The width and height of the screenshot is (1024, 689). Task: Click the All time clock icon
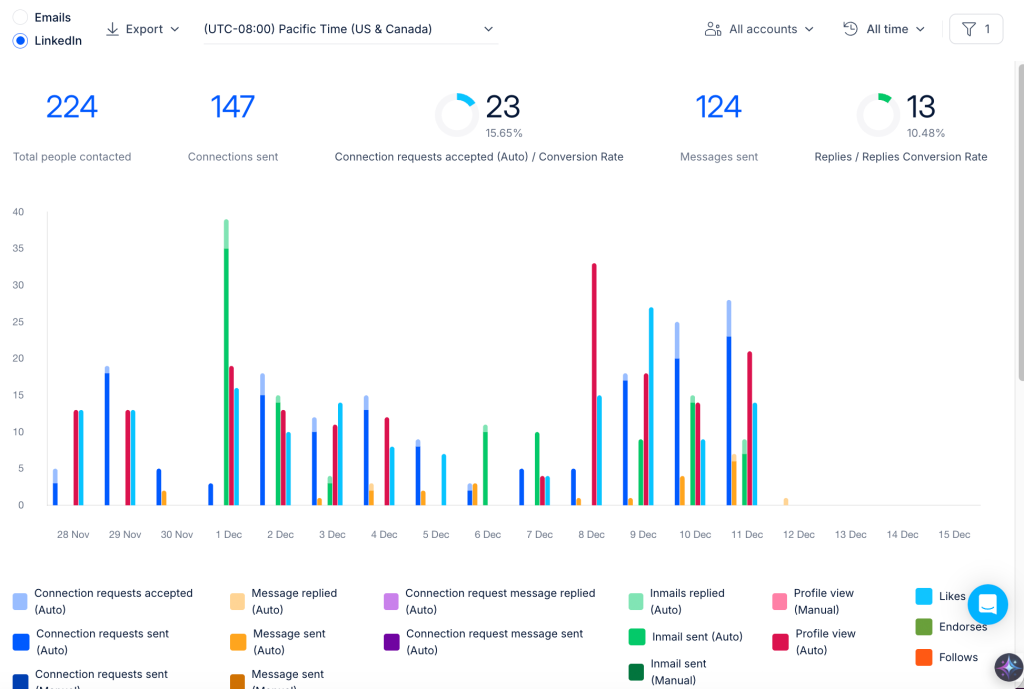tap(850, 29)
